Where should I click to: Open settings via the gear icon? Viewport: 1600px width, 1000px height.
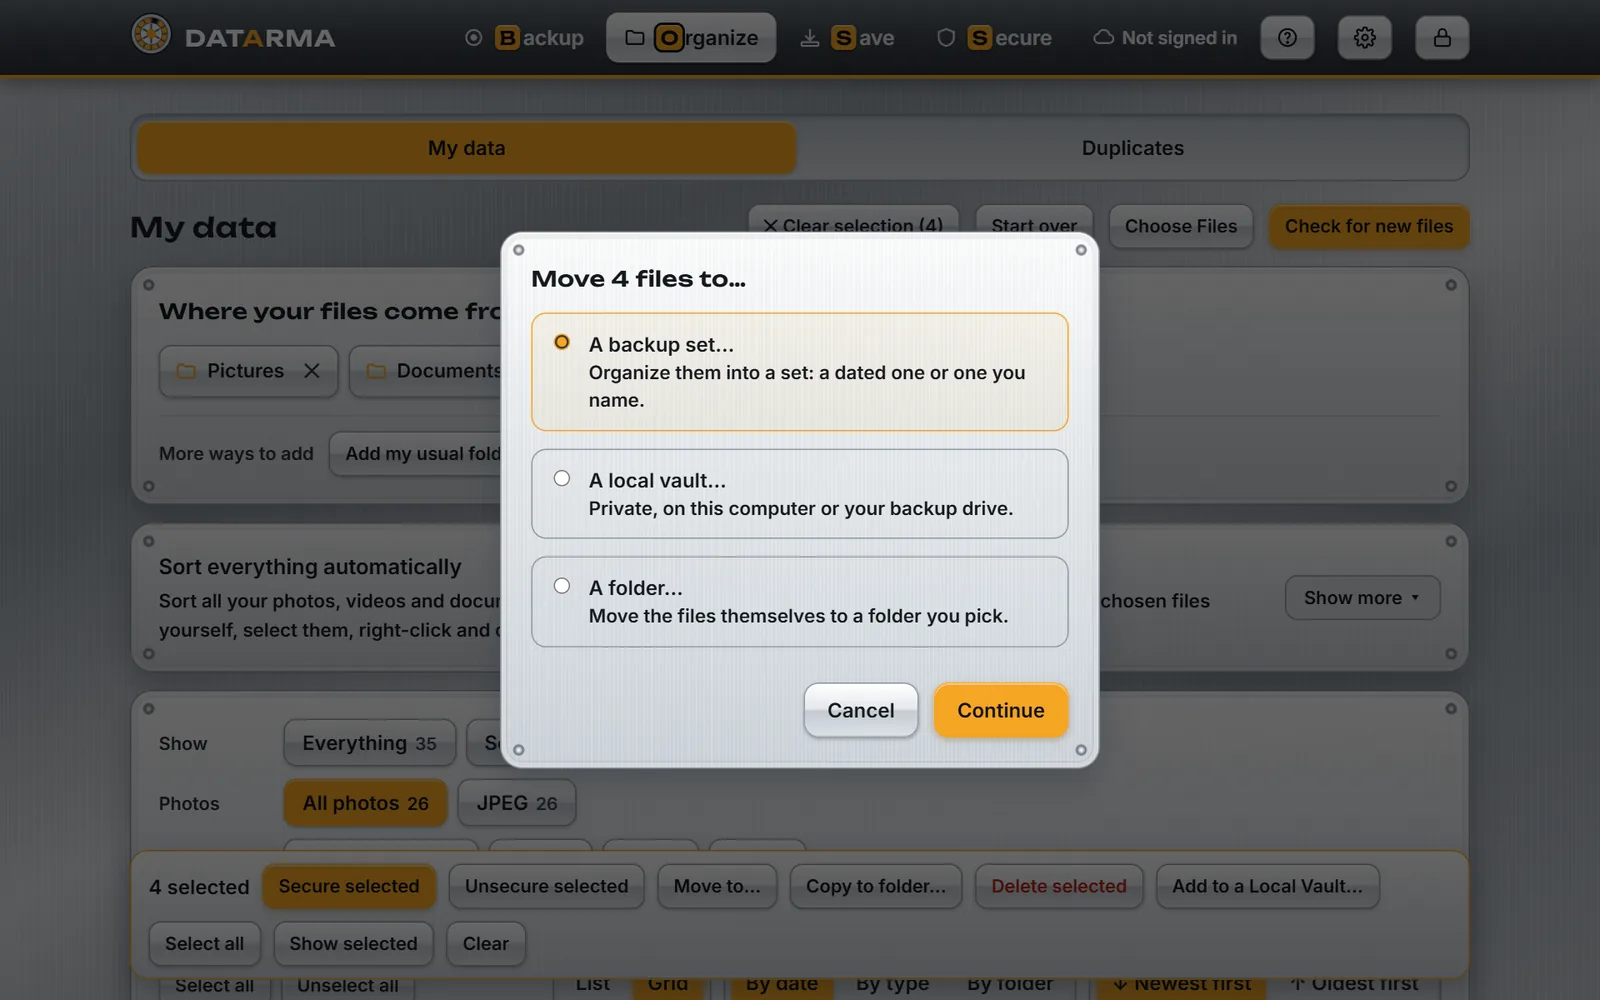pyautogui.click(x=1365, y=38)
